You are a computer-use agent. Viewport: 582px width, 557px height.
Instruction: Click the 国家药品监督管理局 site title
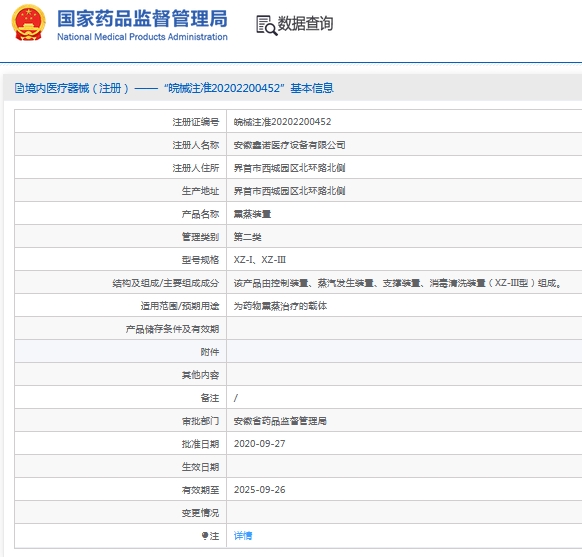pos(142,19)
